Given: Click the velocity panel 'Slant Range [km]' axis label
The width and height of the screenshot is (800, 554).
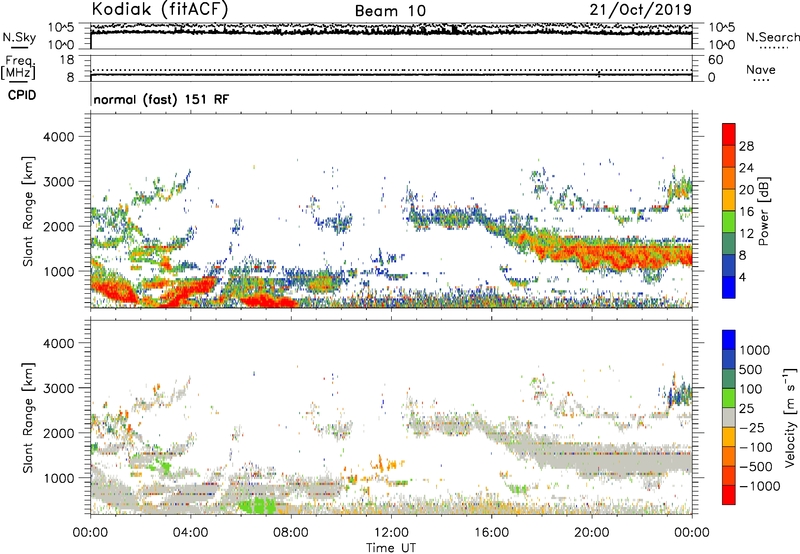Looking at the screenshot, I should point(28,418).
